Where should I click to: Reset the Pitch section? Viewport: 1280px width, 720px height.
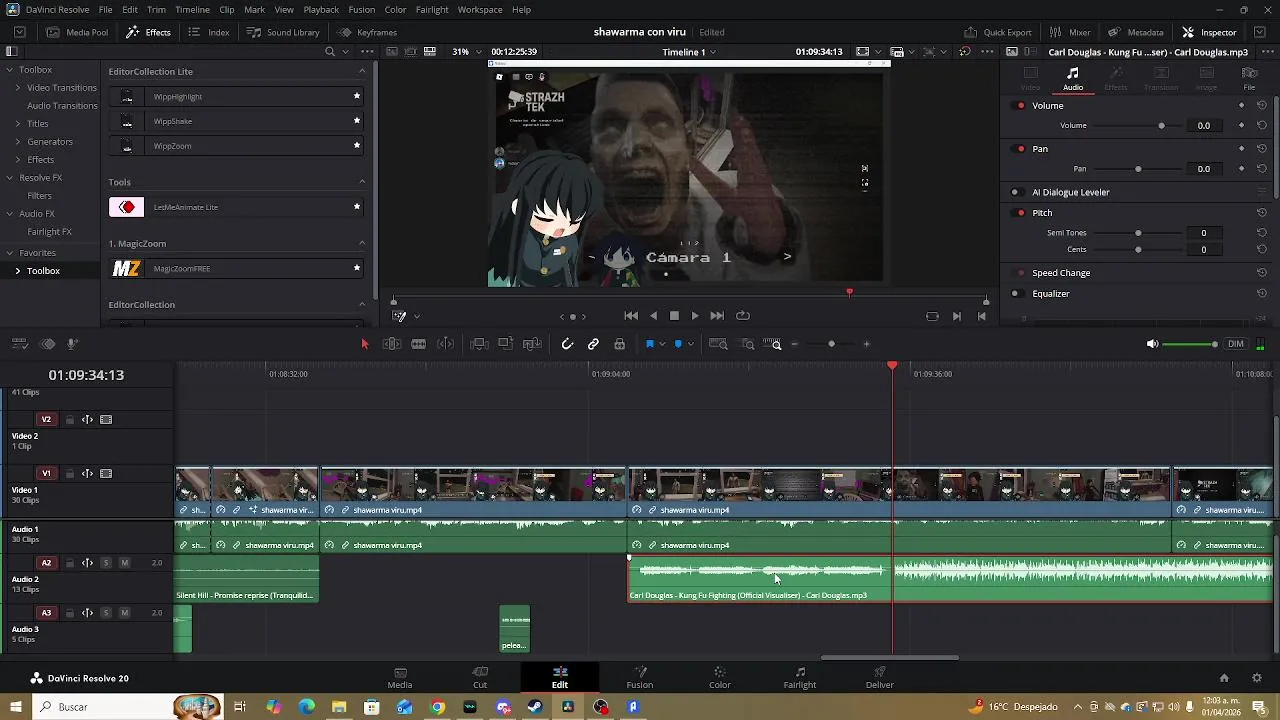1262,212
